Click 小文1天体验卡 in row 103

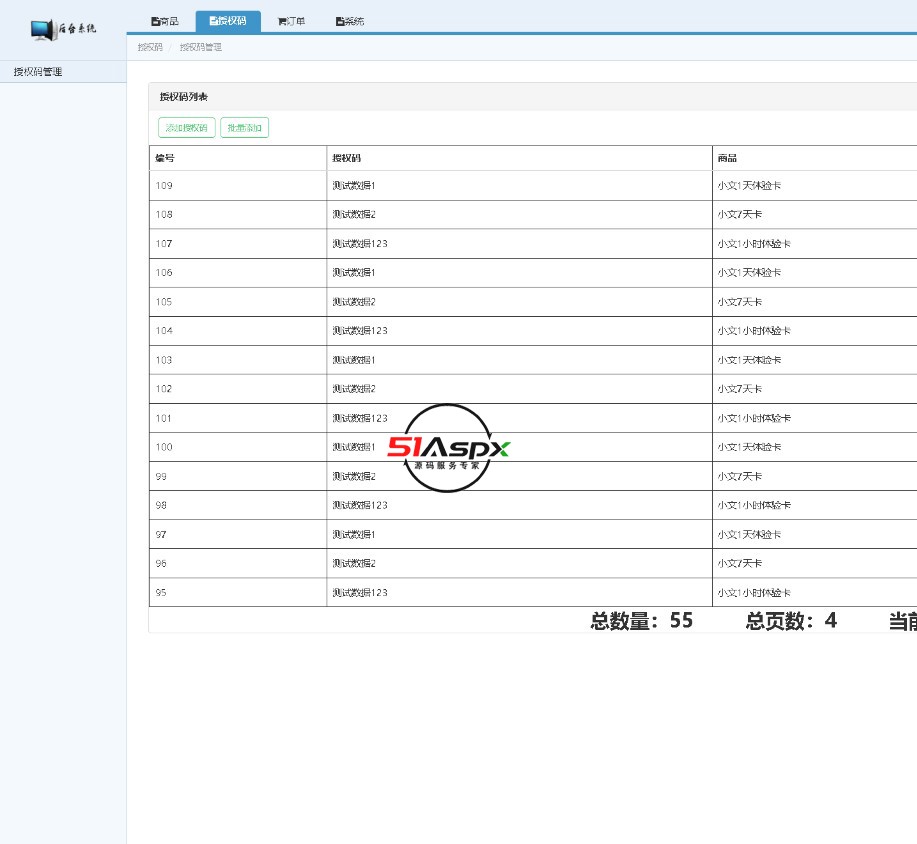click(749, 360)
